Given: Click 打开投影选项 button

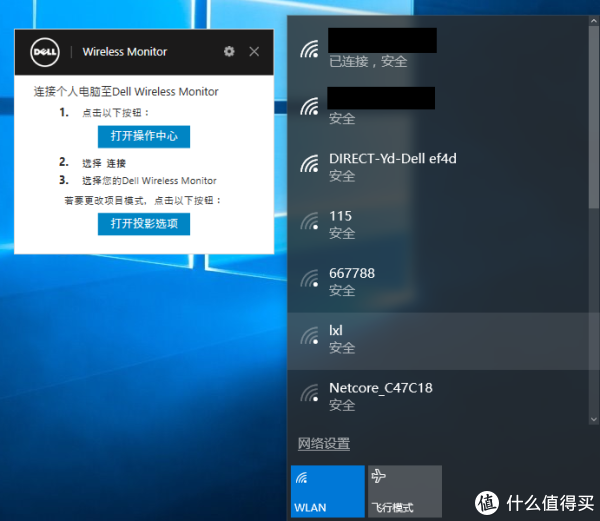Looking at the screenshot, I should (144, 224).
